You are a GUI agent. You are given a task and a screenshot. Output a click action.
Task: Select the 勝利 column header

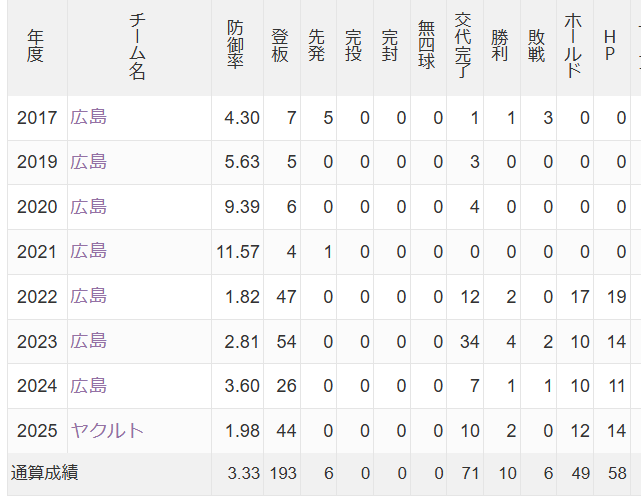pos(500,46)
